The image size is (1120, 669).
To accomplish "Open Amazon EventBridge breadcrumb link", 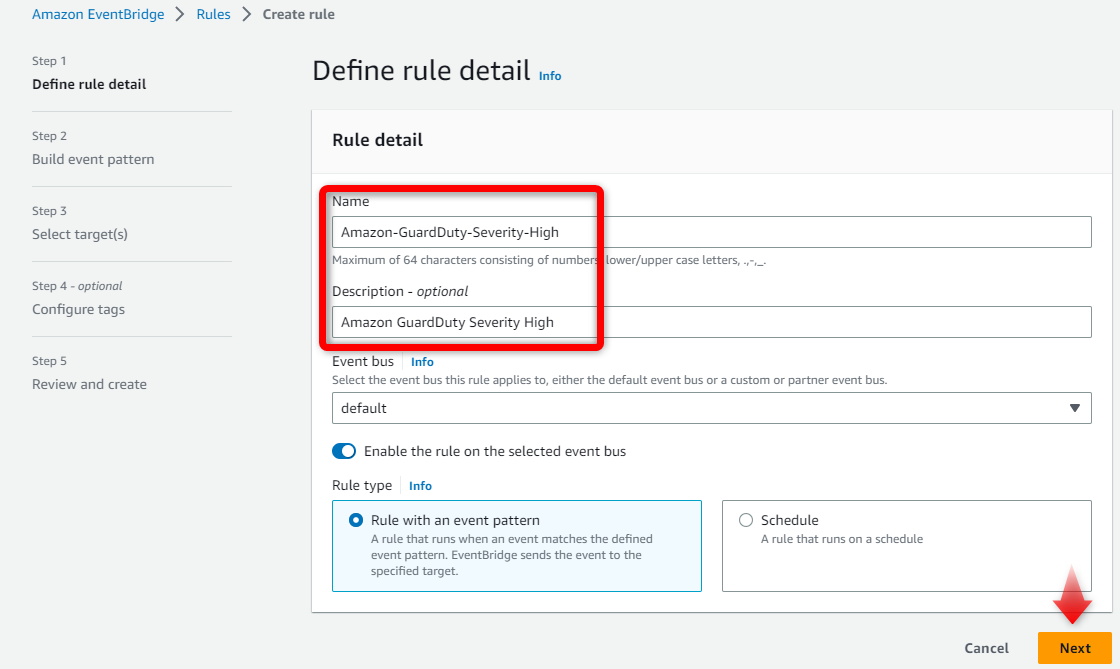I will (98, 14).
